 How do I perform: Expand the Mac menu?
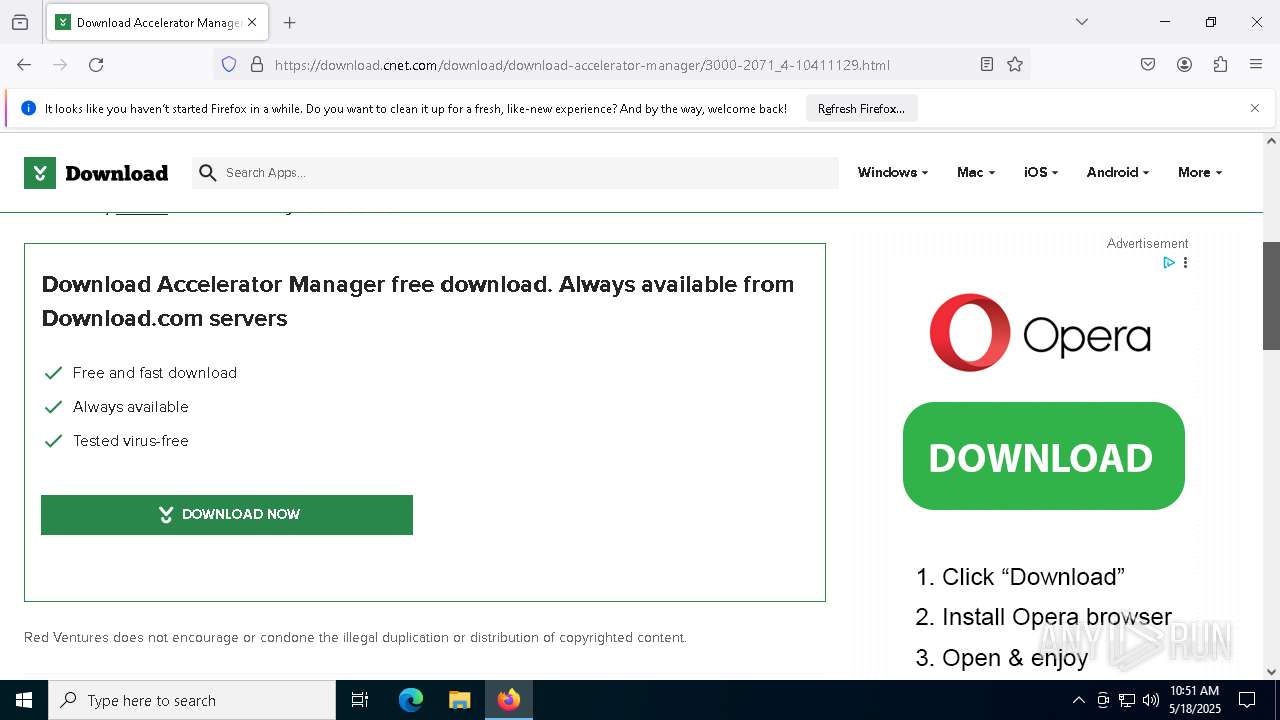976,172
